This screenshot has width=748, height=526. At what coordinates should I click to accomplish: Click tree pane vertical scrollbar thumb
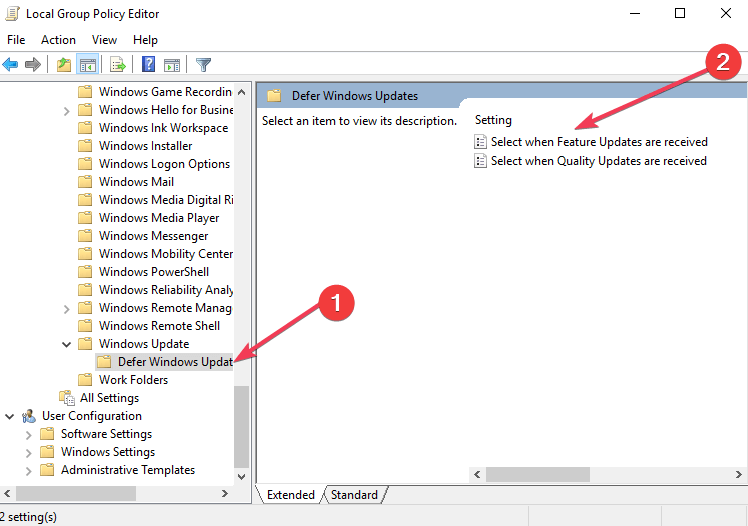(x=241, y=427)
